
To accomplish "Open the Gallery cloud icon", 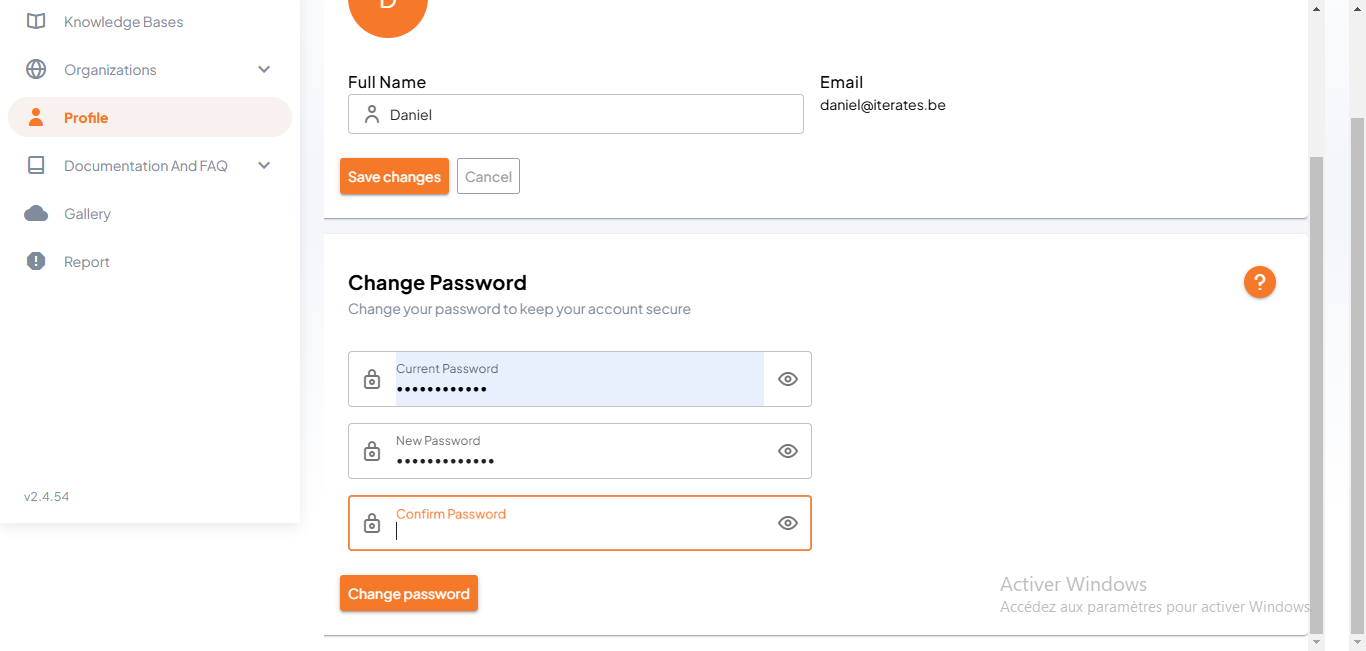I will [x=36, y=213].
